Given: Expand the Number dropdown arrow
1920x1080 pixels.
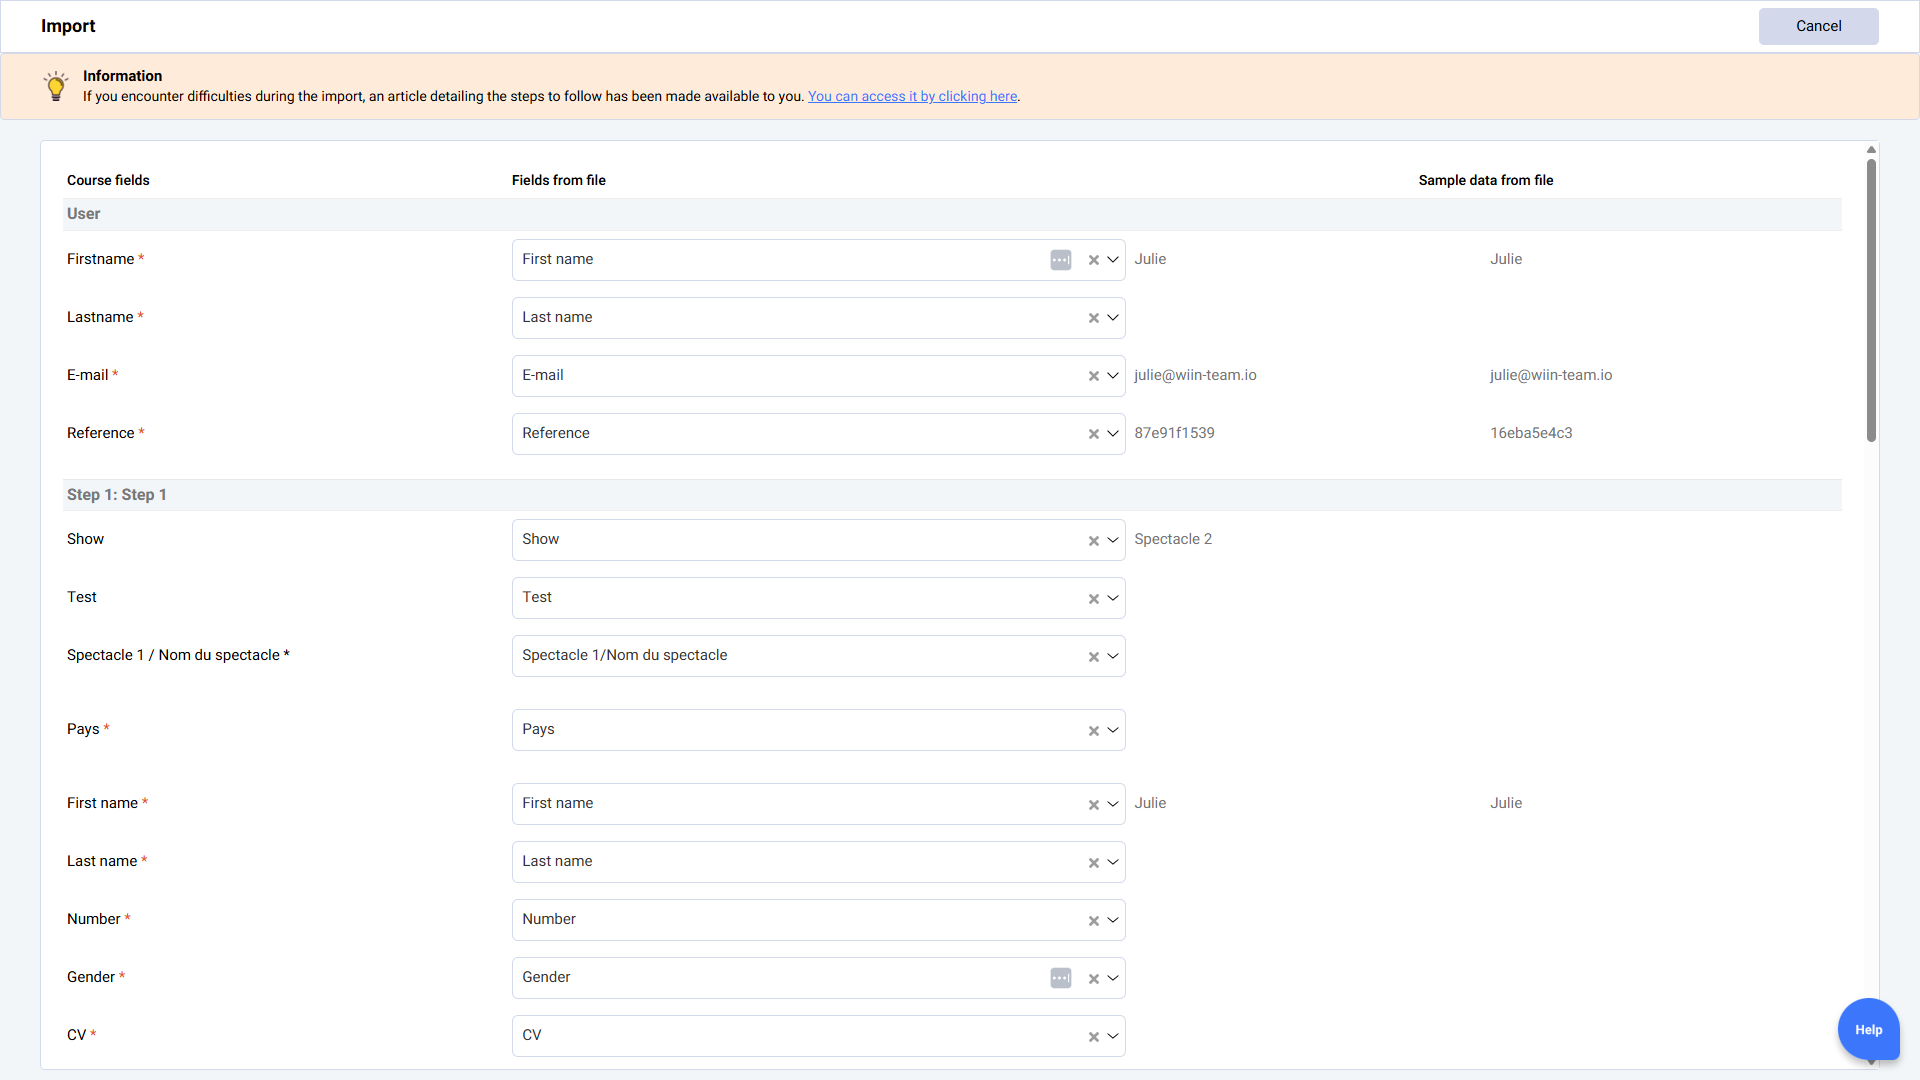Looking at the screenshot, I should pyautogui.click(x=1112, y=920).
